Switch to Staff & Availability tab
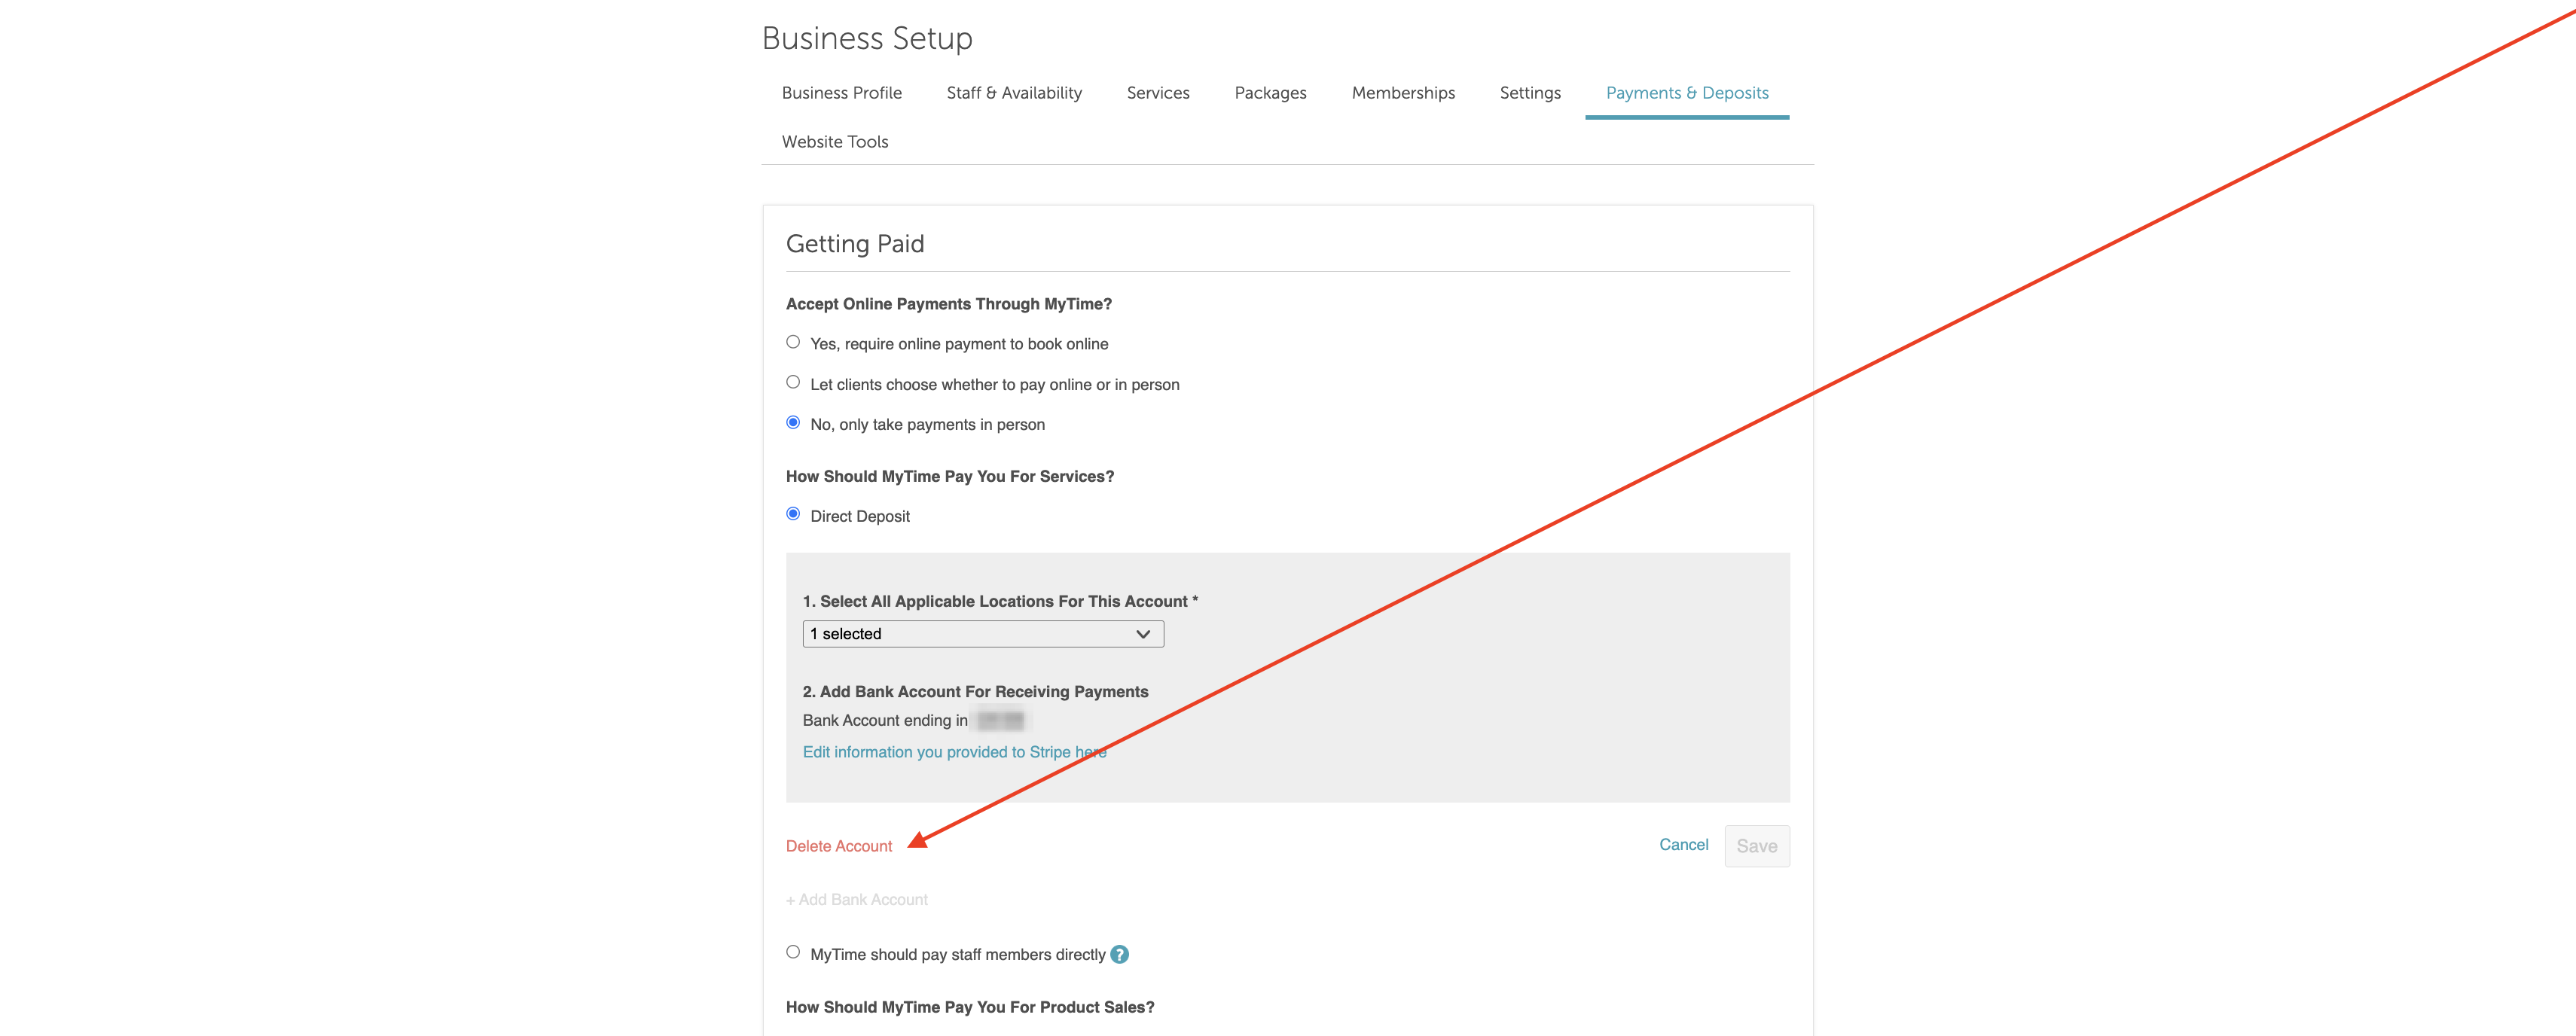 tap(1013, 93)
